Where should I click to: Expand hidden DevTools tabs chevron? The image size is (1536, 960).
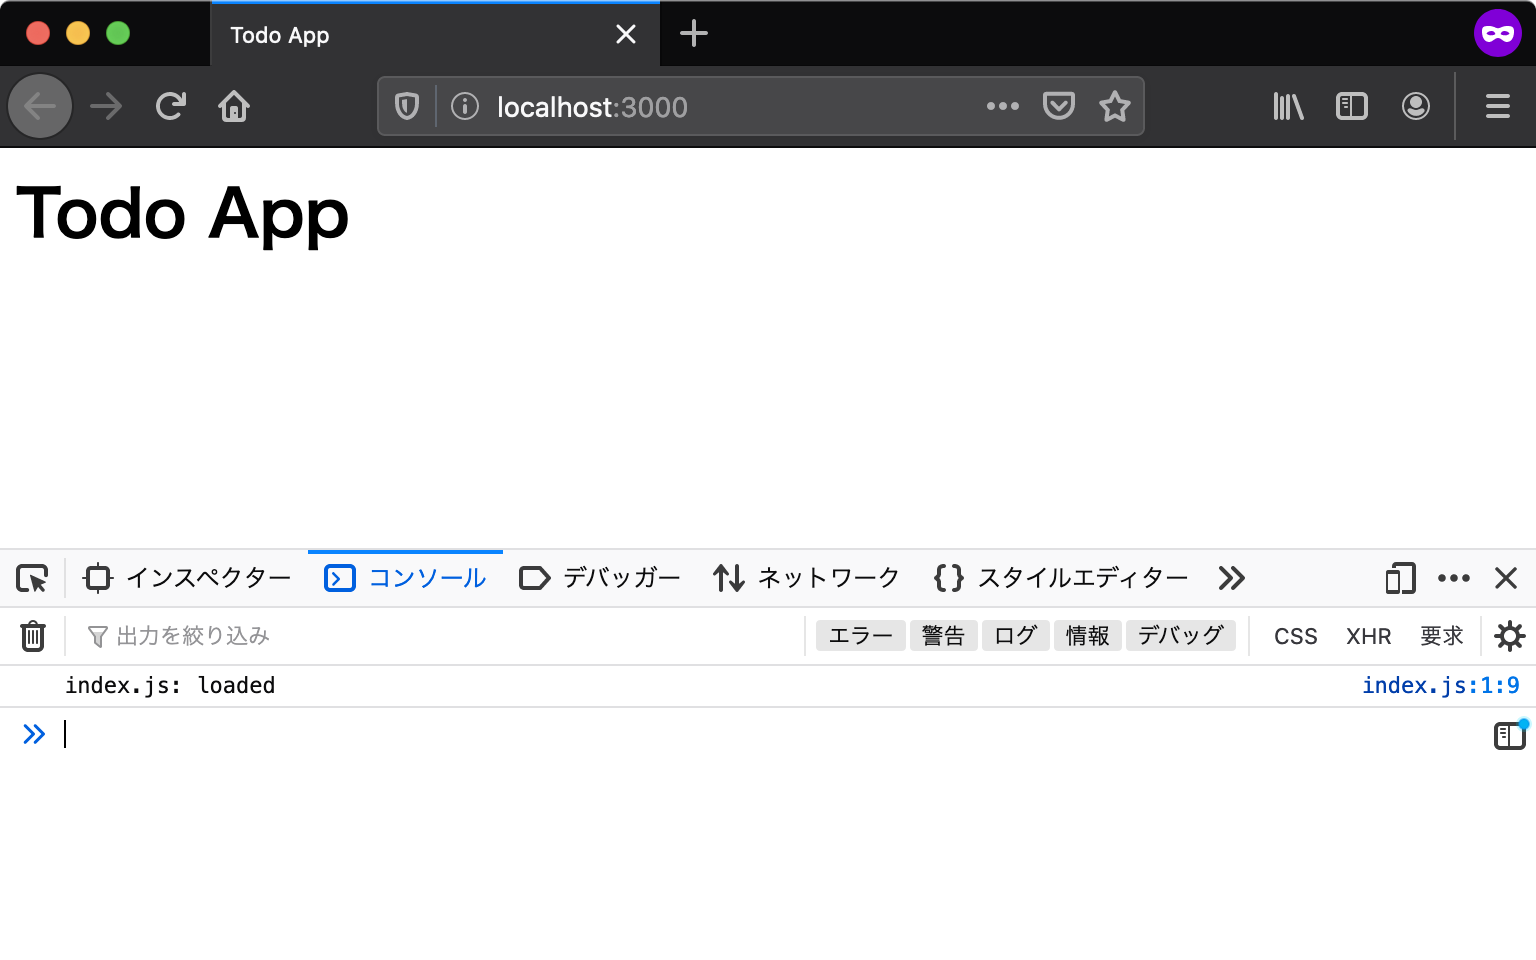tap(1231, 578)
